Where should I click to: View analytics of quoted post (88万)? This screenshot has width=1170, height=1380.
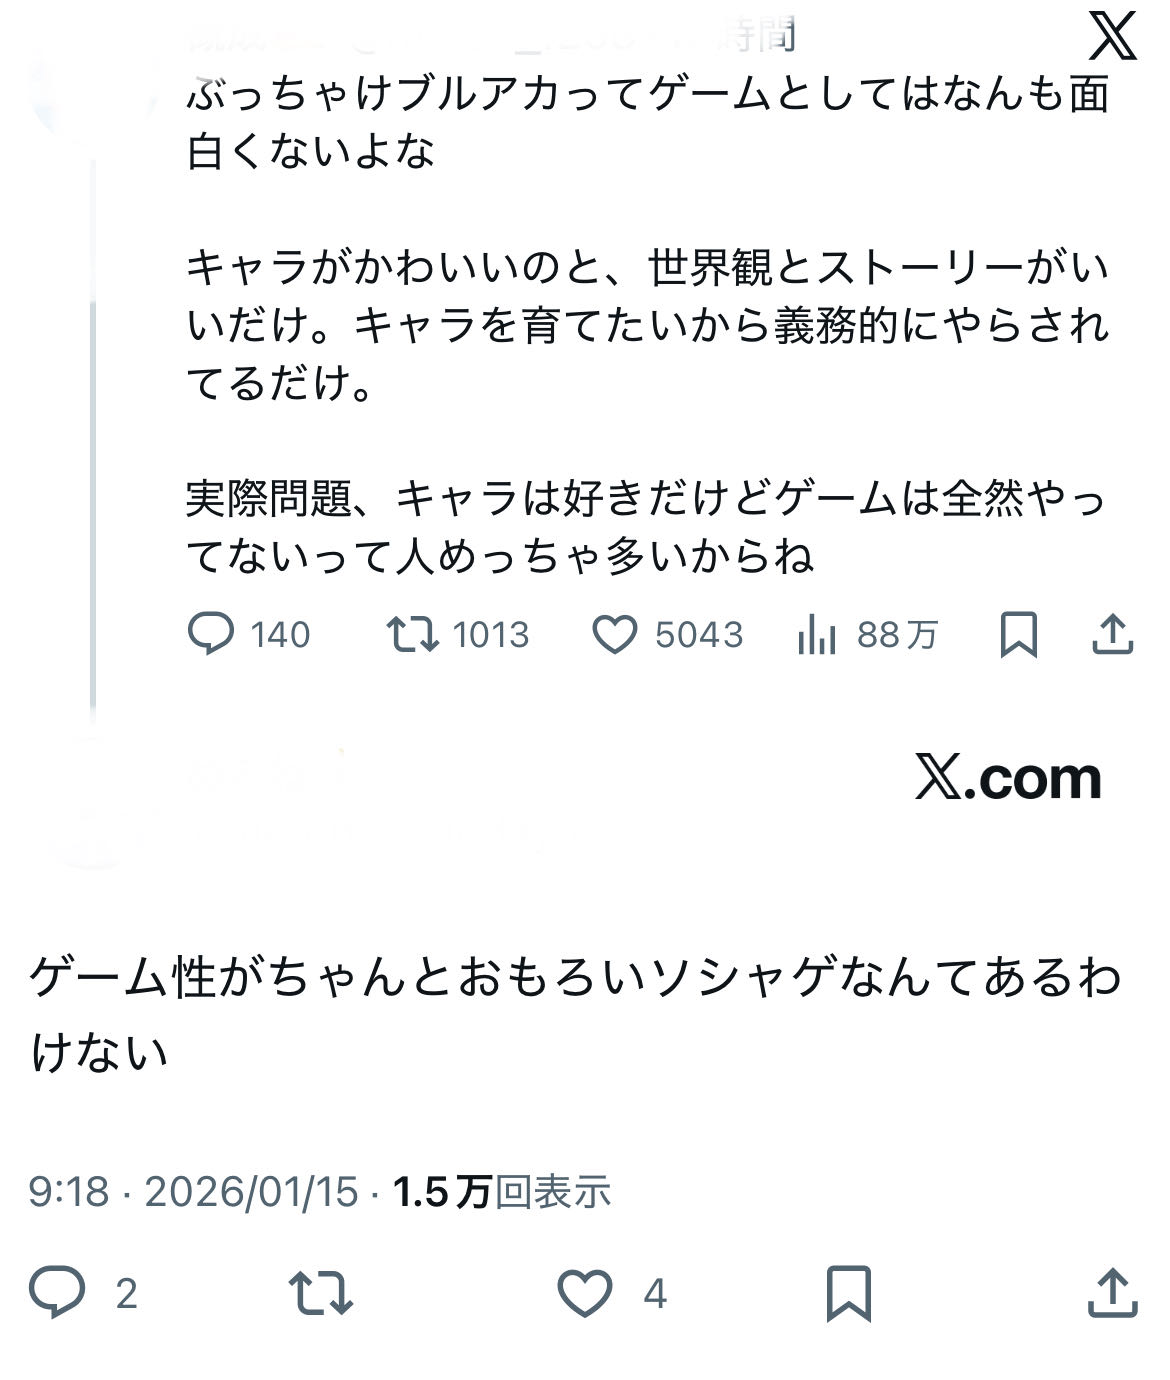click(817, 635)
